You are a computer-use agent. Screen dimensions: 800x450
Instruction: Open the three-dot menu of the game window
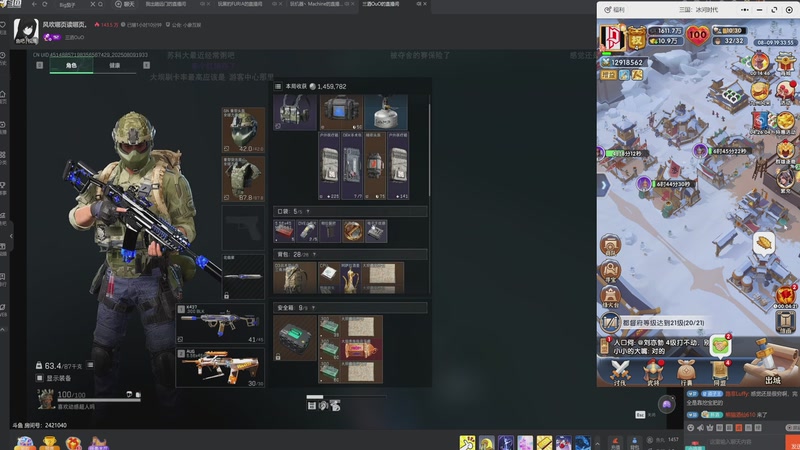click(x=745, y=10)
